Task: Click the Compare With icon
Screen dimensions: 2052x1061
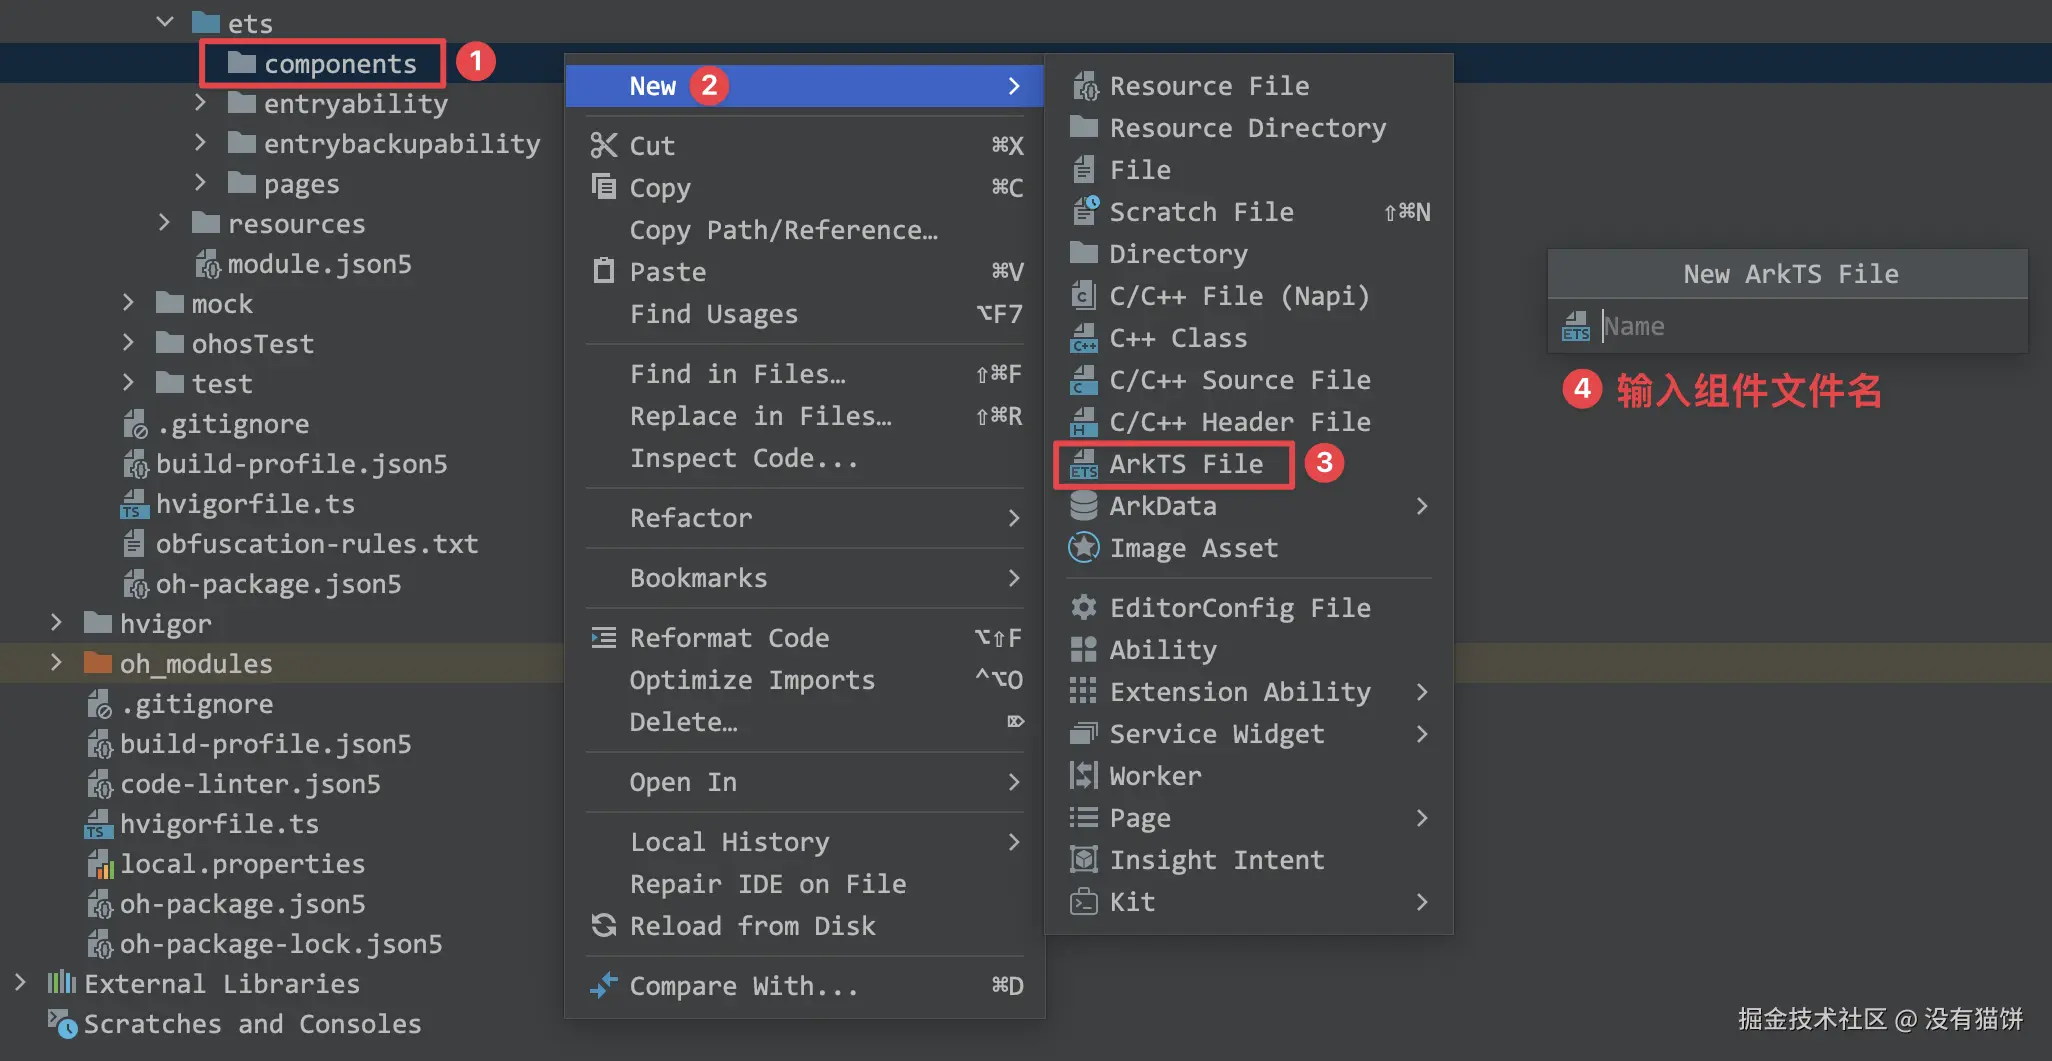Action: [x=604, y=986]
